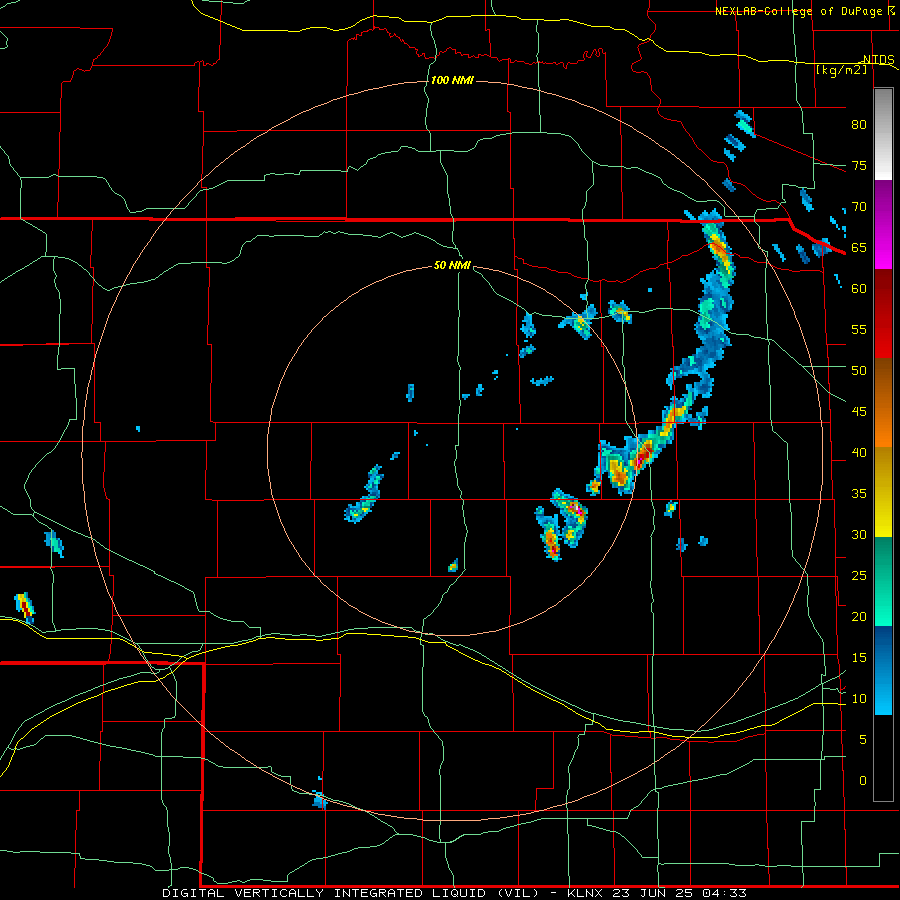This screenshot has height=900, width=900.
Task: Click the [kg/m2] units label
Action: 841,70
